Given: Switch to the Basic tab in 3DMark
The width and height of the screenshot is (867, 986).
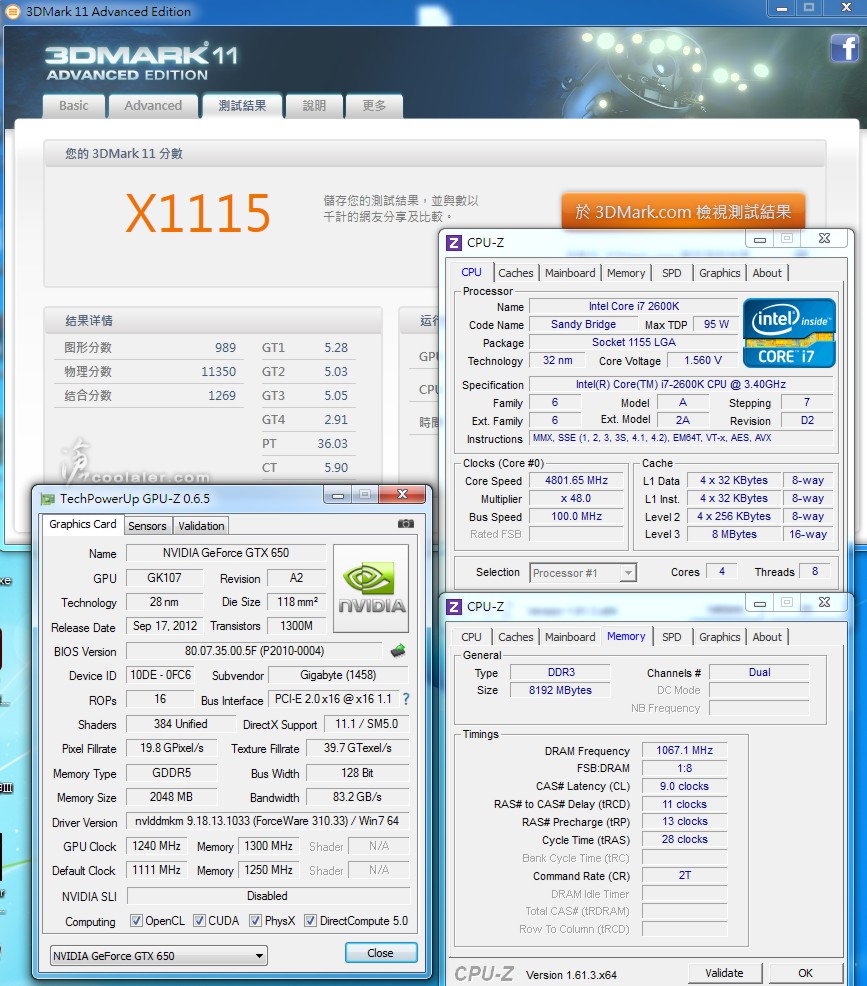Looking at the screenshot, I should coord(74,106).
